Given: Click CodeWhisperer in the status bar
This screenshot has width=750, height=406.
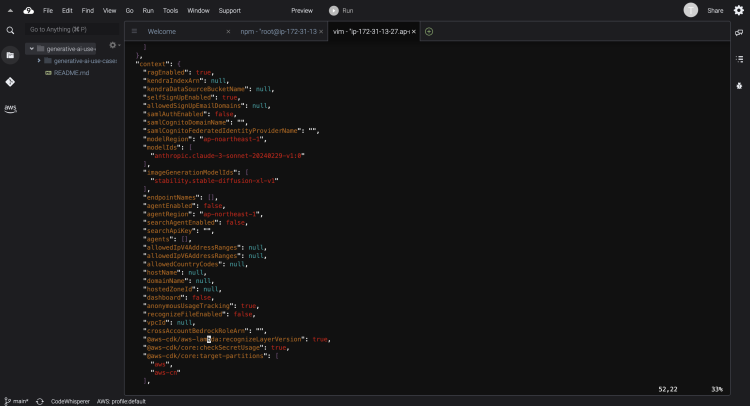Looking at the screenshot, I should click(70, 402).
